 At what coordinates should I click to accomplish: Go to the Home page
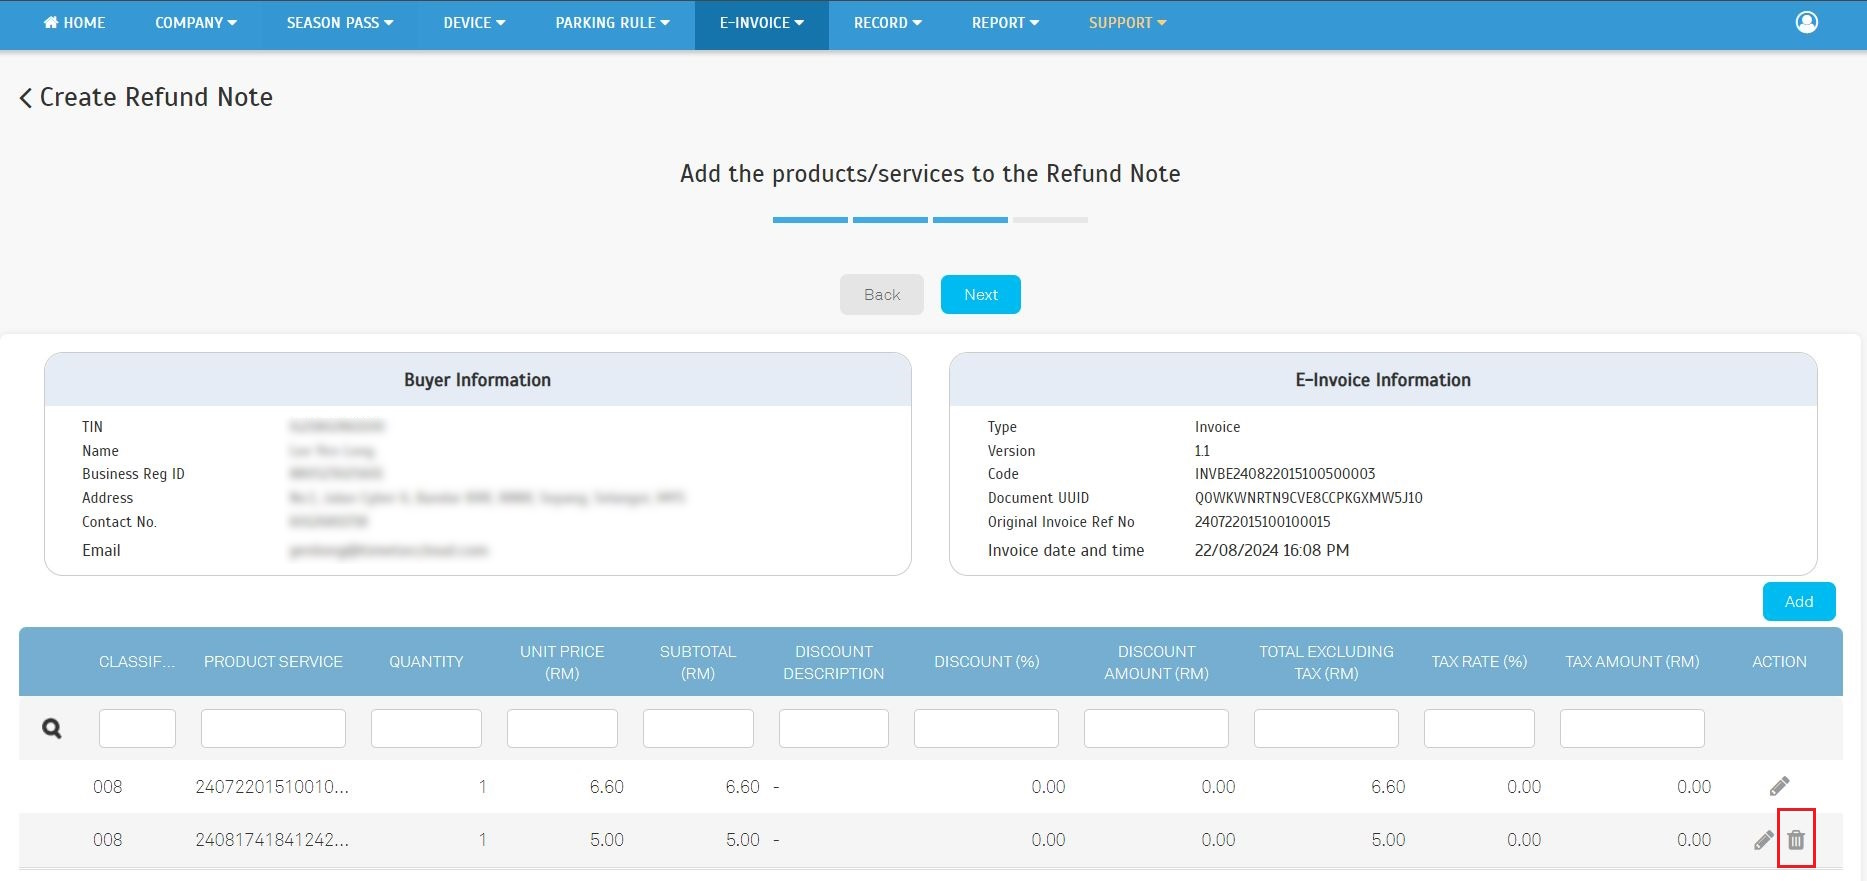click(74, 23)
